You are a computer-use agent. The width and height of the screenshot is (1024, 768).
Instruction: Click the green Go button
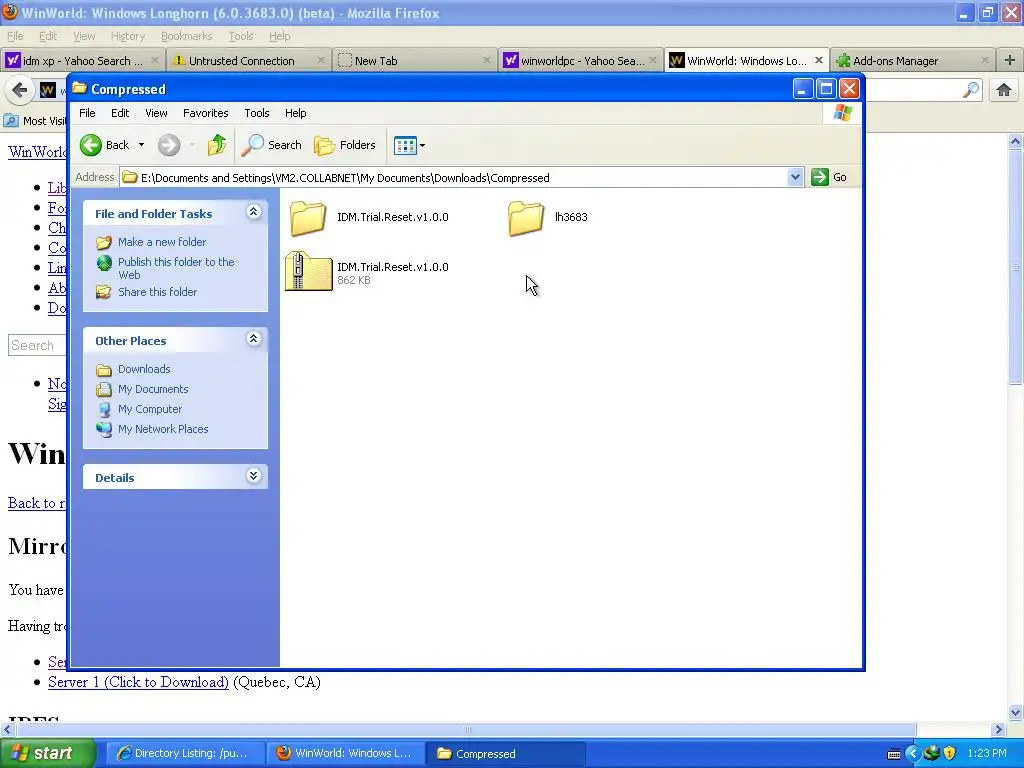click(829, 177)
